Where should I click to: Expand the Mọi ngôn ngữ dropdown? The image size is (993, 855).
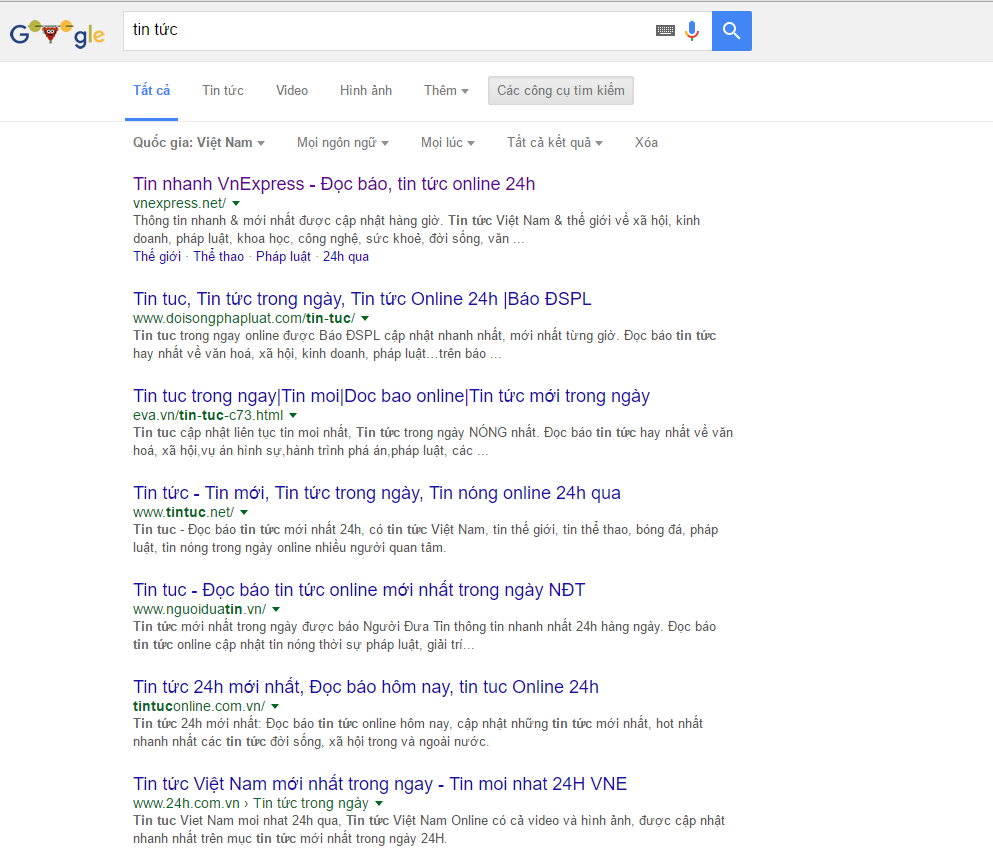tap(342, 142)
